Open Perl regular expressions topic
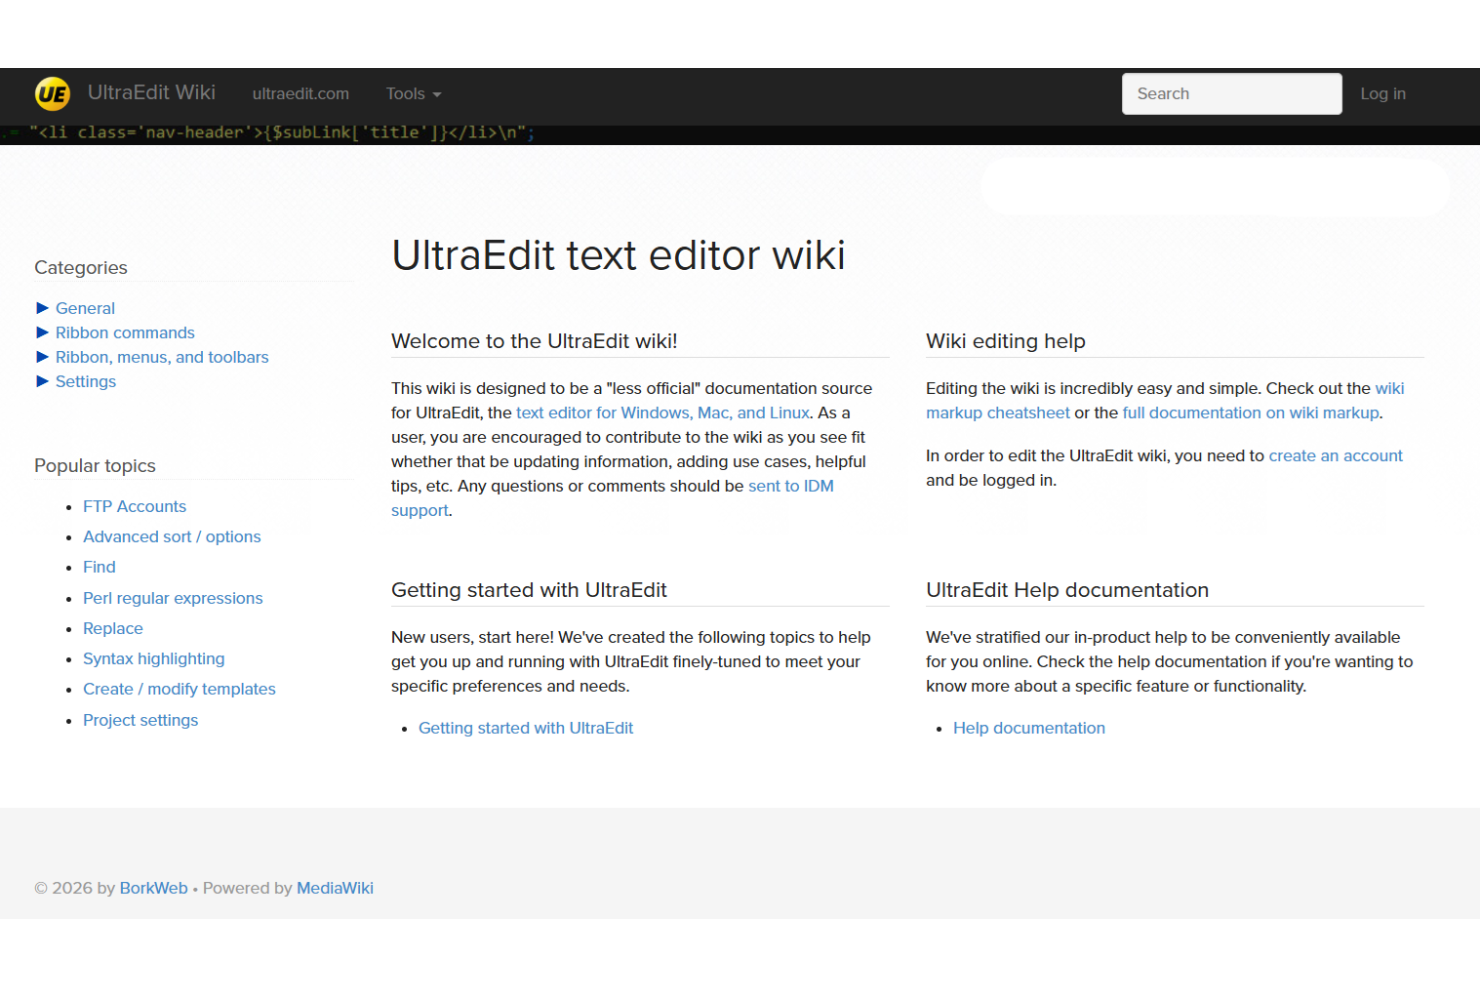 (x=173, y=598)
